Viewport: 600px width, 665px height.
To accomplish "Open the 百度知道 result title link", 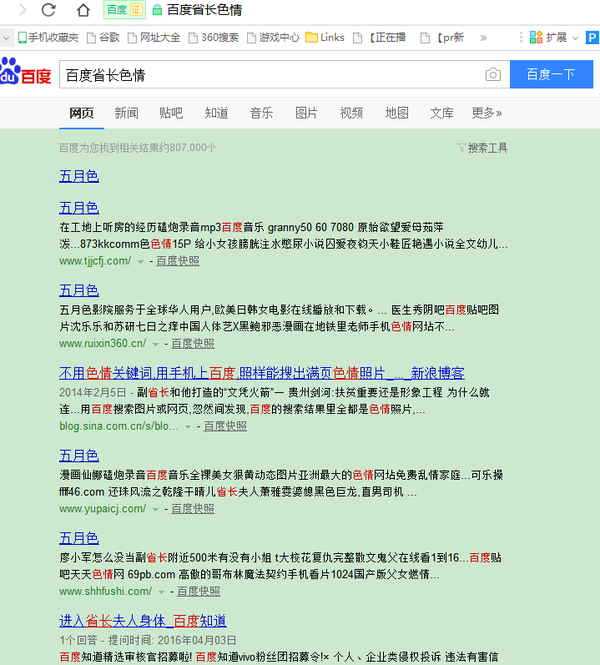I will [143, 621].
